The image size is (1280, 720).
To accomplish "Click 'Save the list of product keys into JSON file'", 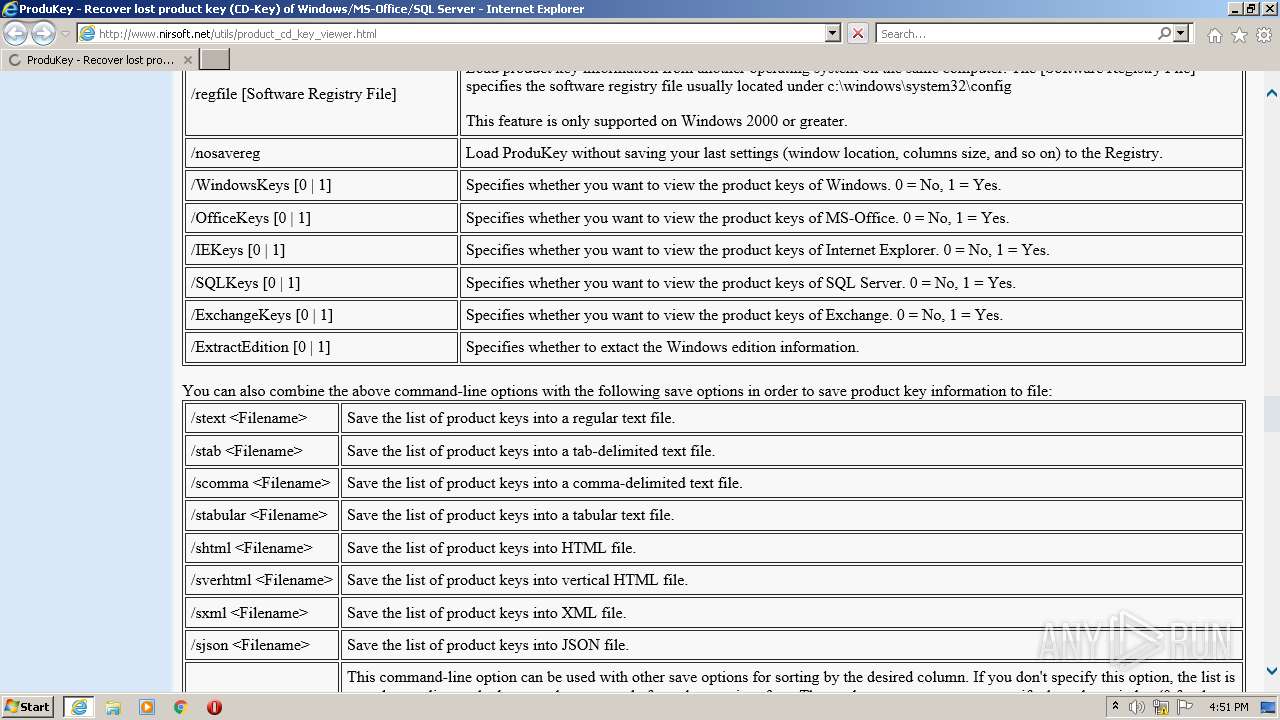I will pyautogui.click(x=488, y=645).
